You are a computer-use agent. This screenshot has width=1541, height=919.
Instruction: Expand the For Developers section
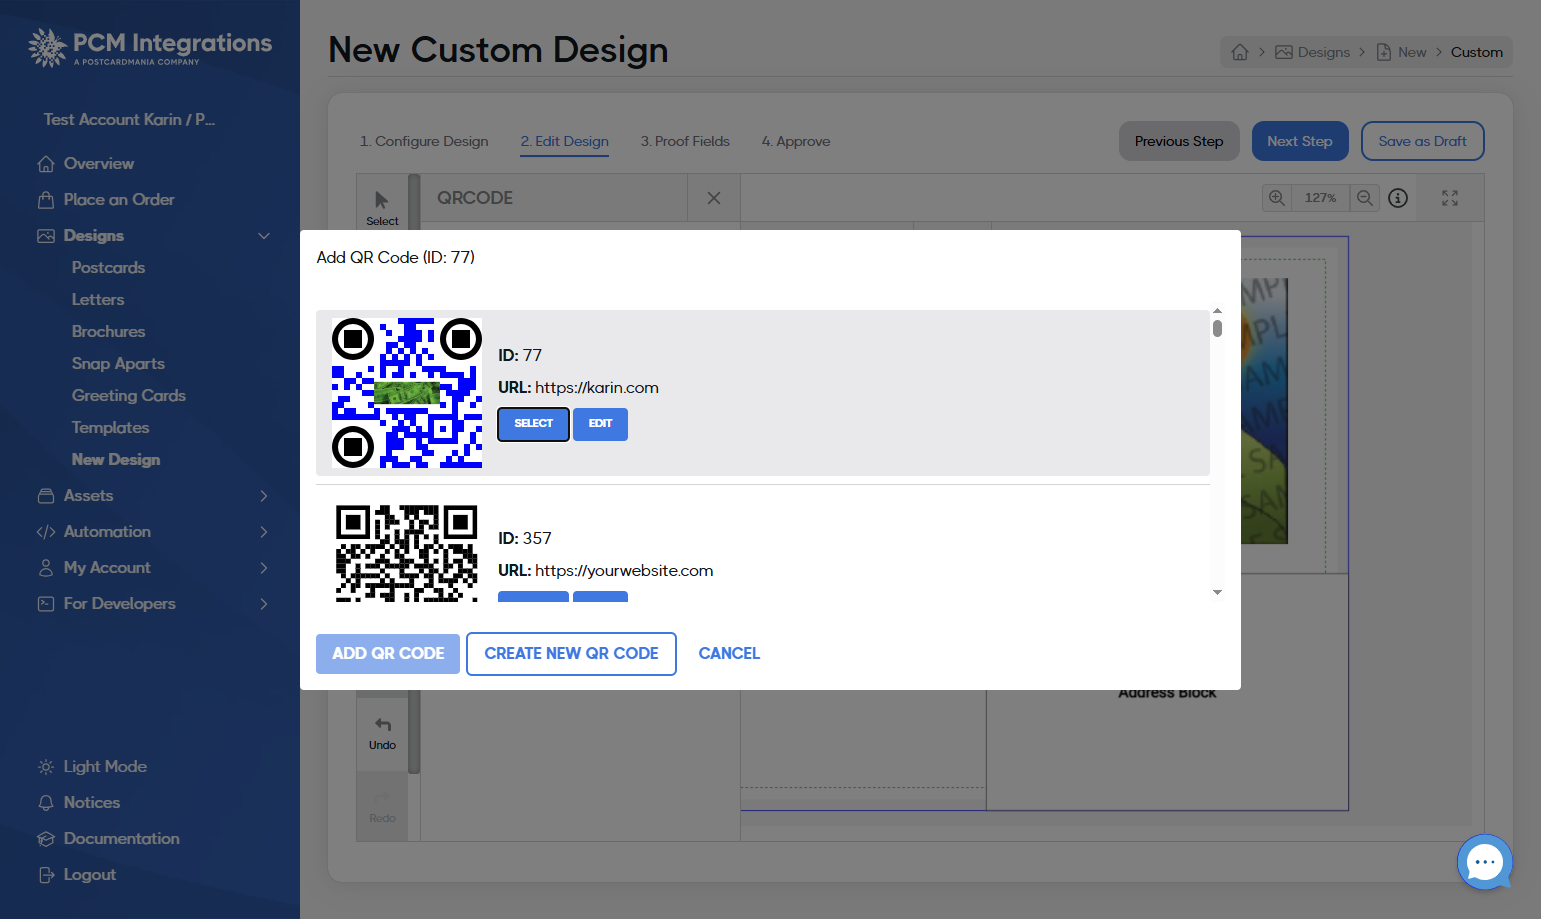[x=264, y=604]
